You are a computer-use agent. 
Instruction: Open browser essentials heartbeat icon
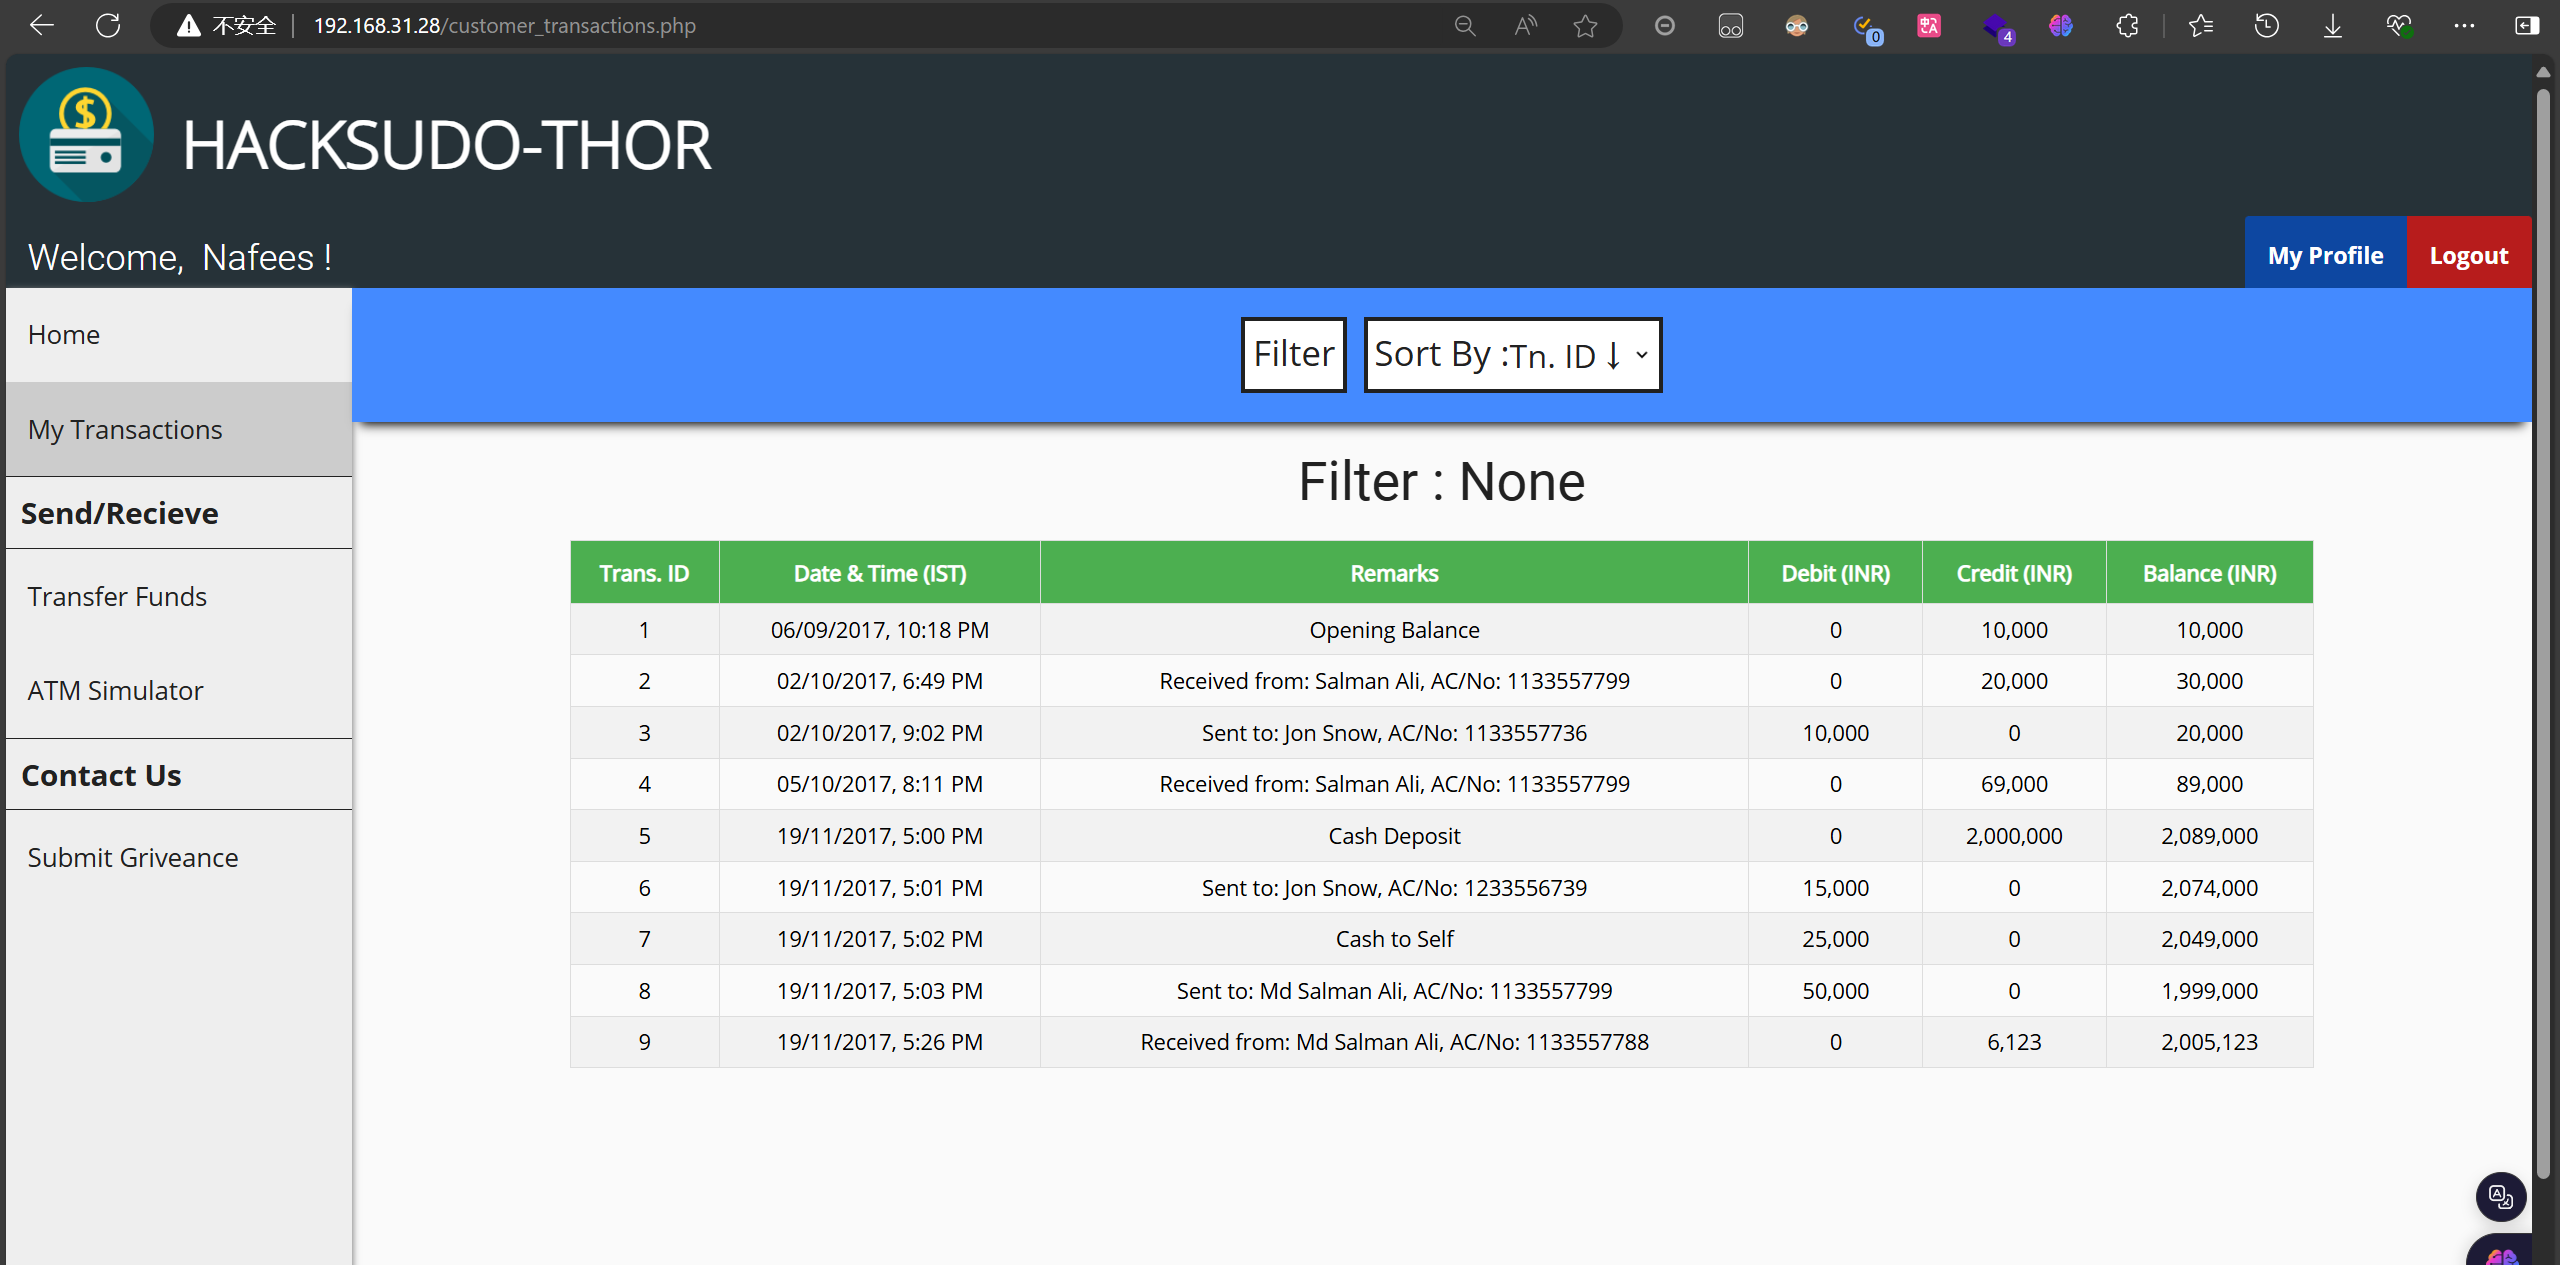click(2399, 26)
